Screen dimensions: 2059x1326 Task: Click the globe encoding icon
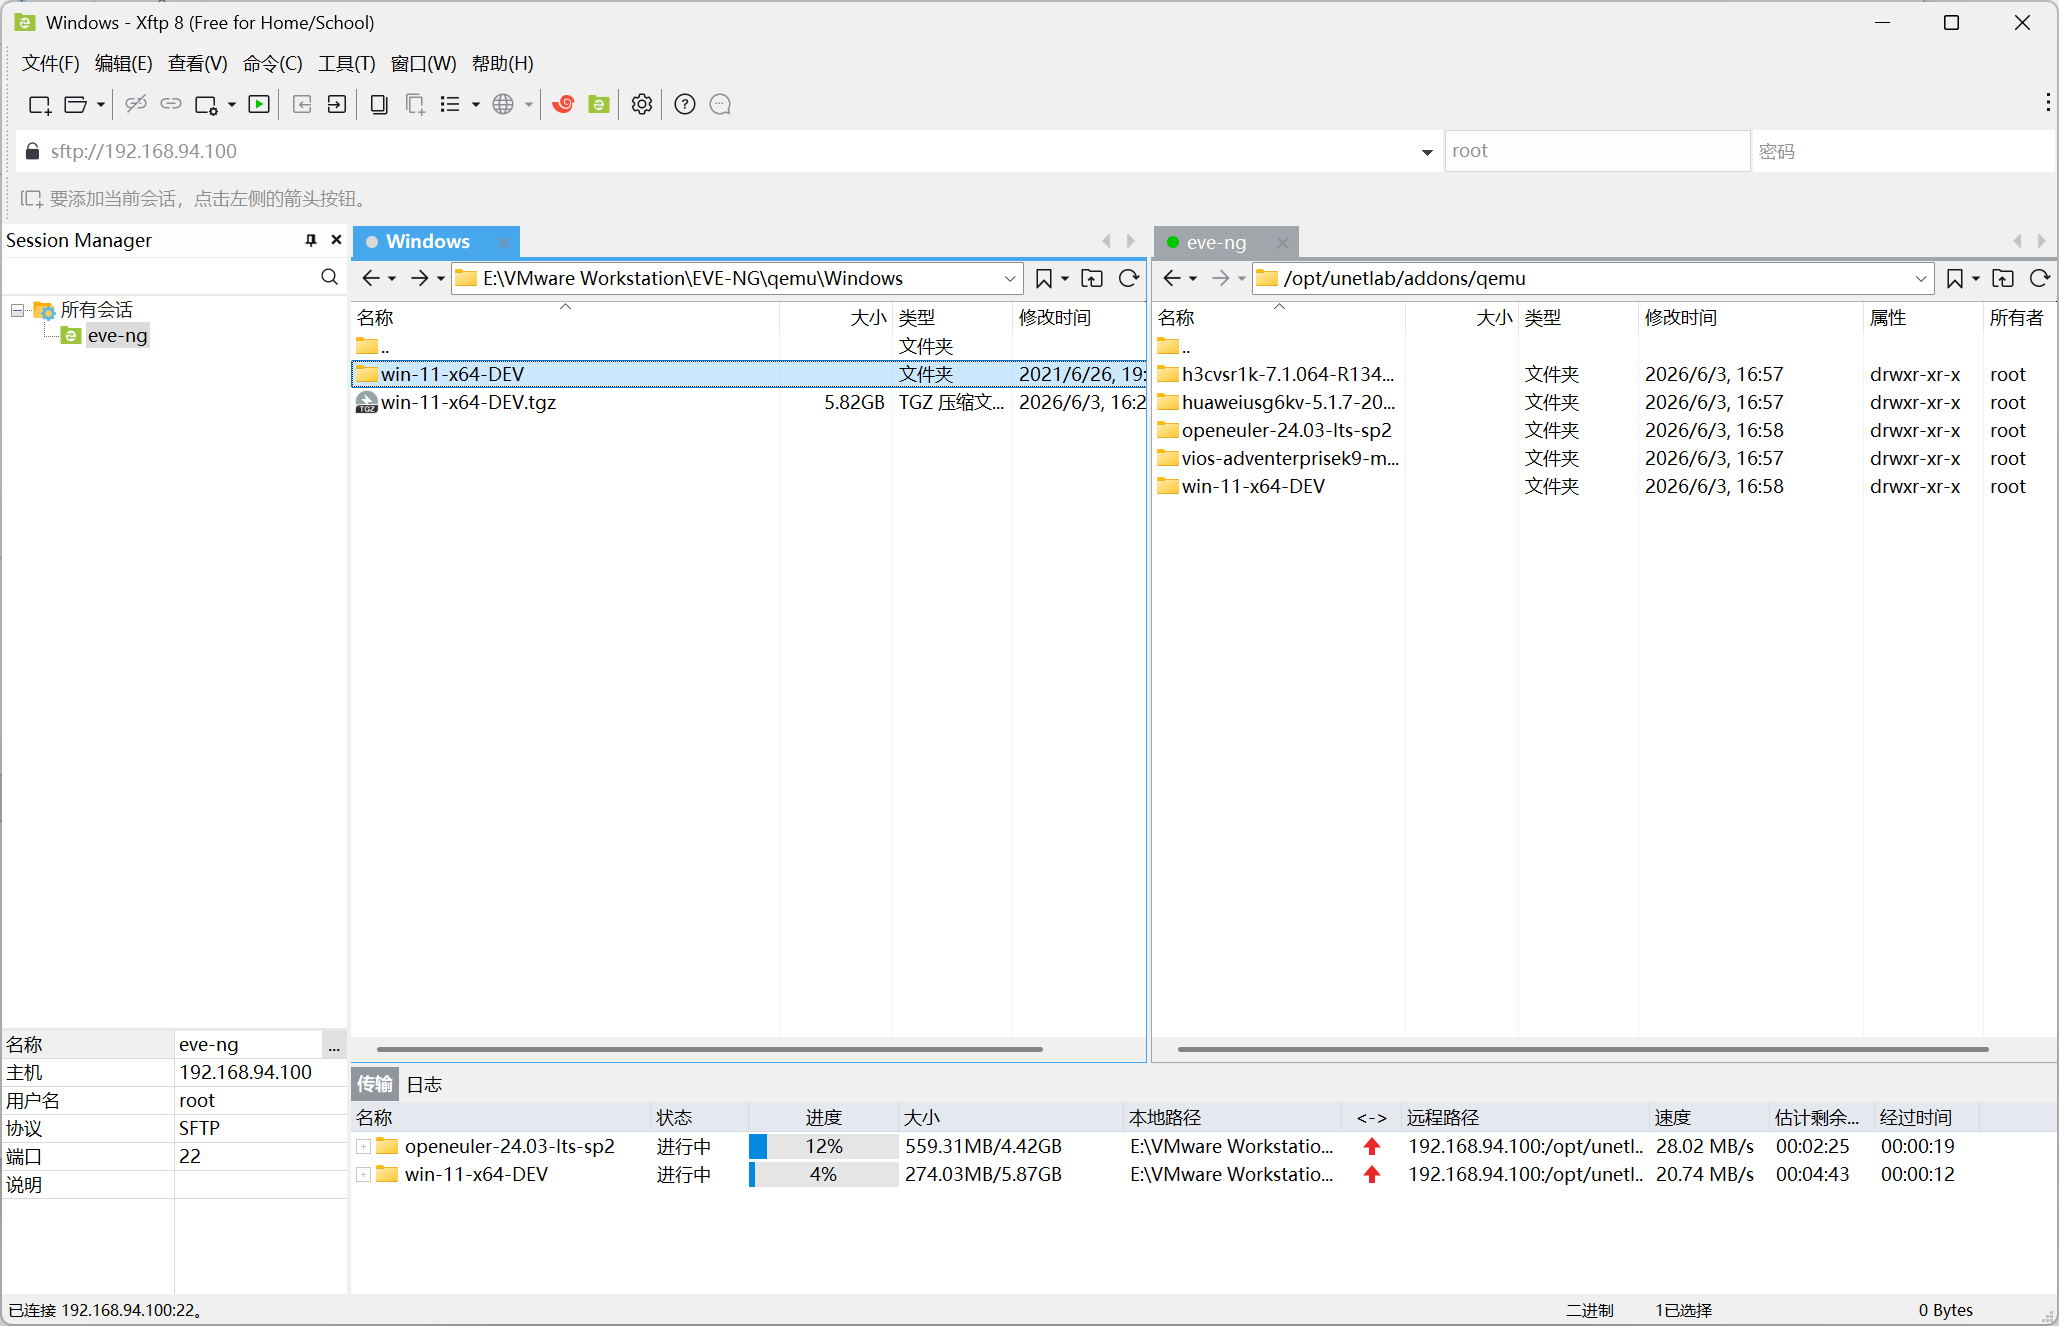pos(503,104)
